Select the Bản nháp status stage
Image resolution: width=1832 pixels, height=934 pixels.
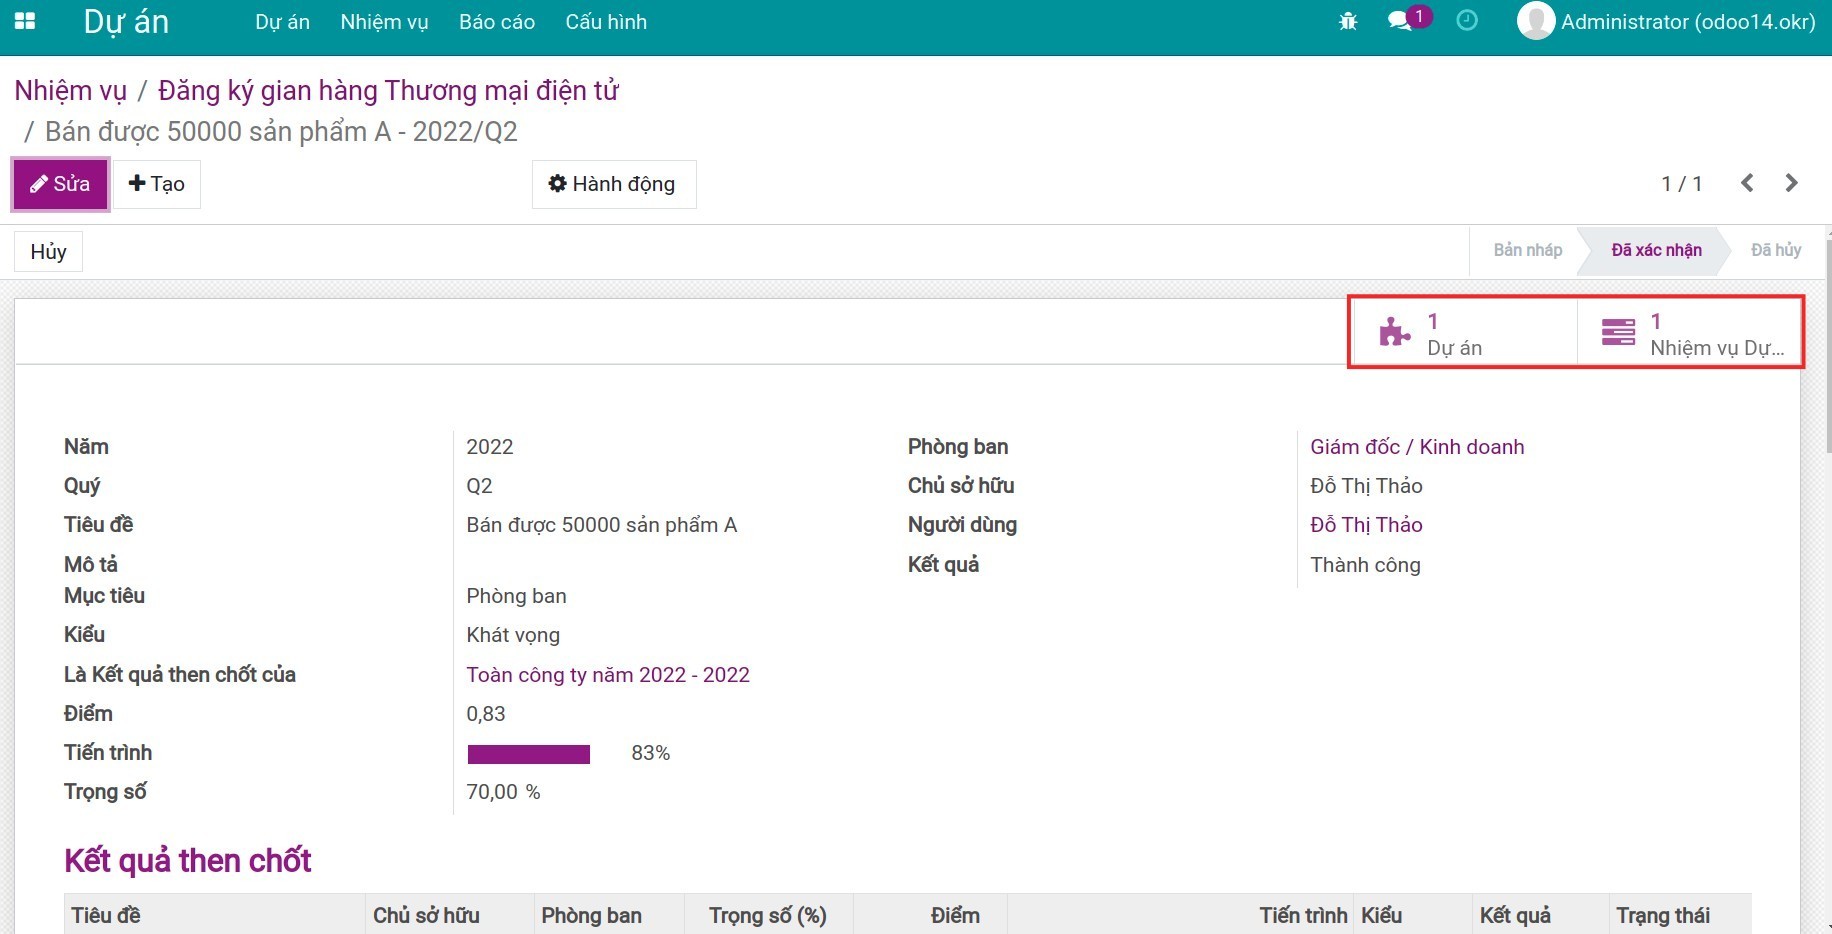[1527, 250]
